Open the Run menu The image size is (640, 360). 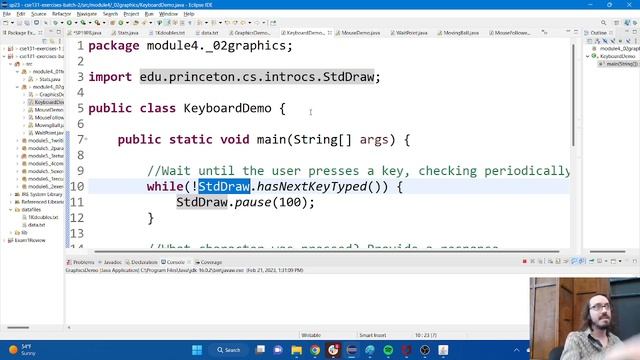point(149,14)
